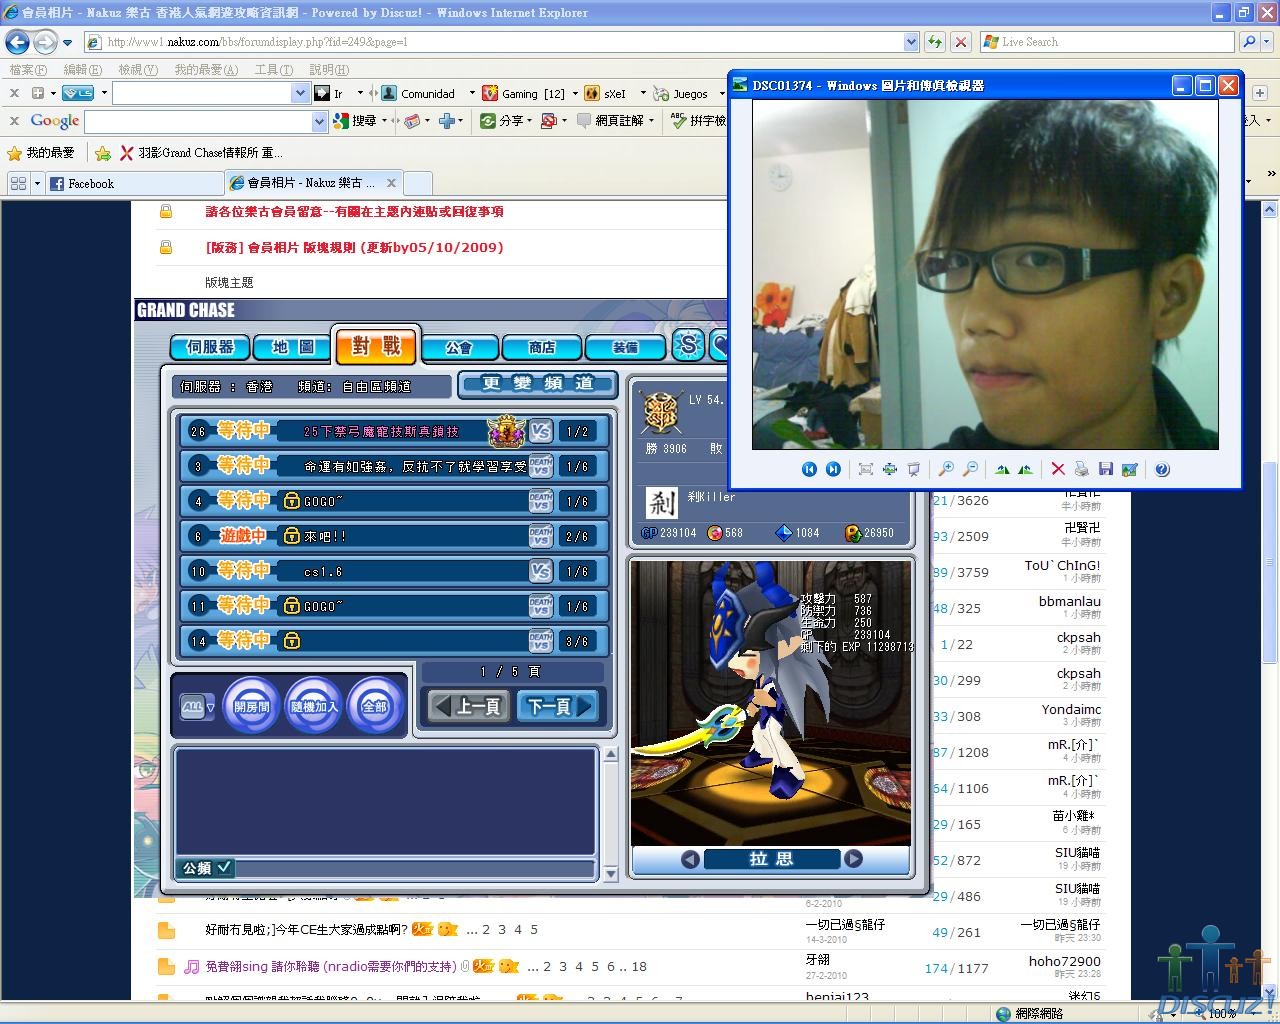This screenshot has height=1024, width=1280.
Task: Rotate the photo clockwise
Action: (1002, 469)
